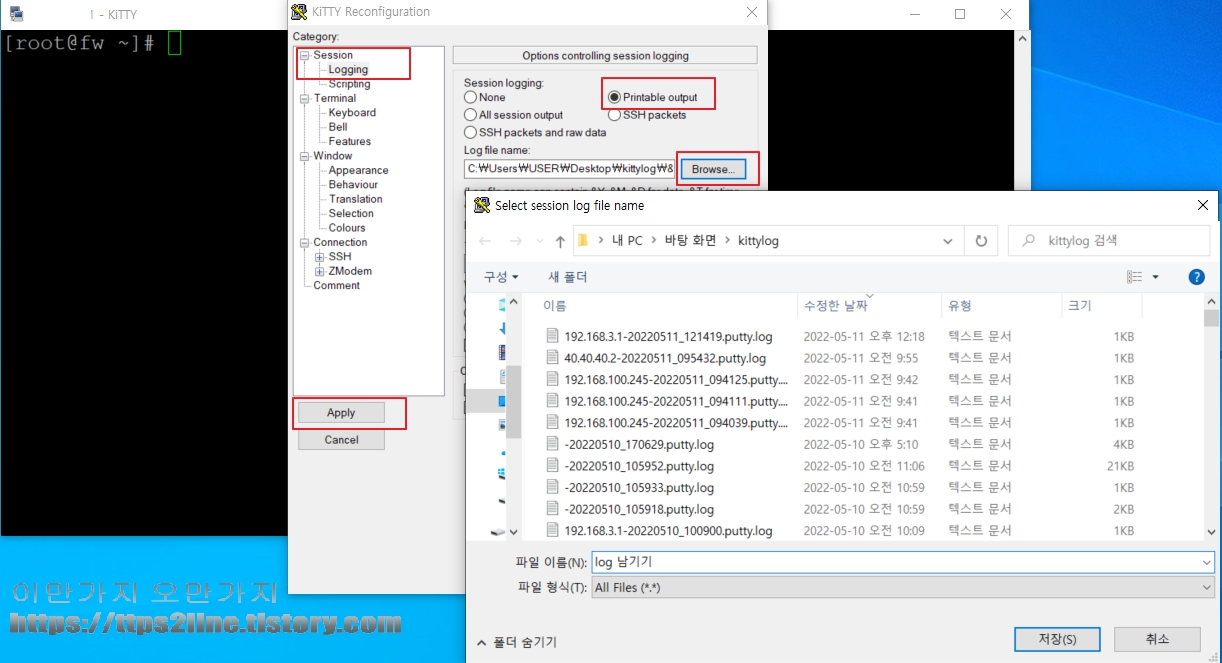Image resolution: width=1222 pixels, height=663 pixels.
Task: Click the Apply button
Action: [341, 413]
